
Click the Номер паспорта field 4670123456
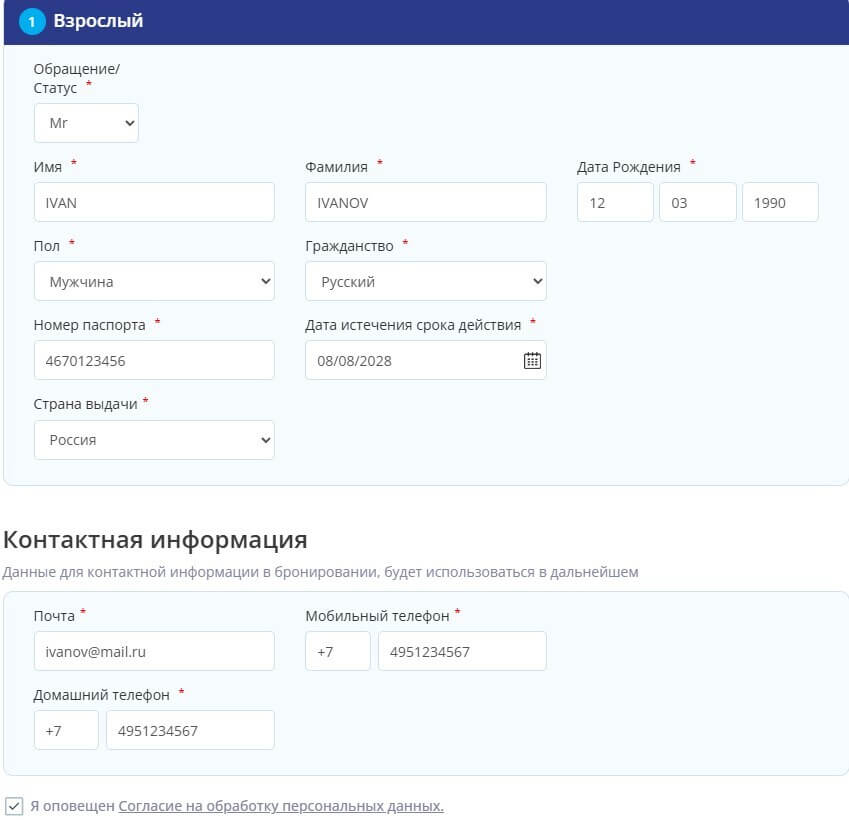[154, 360]
